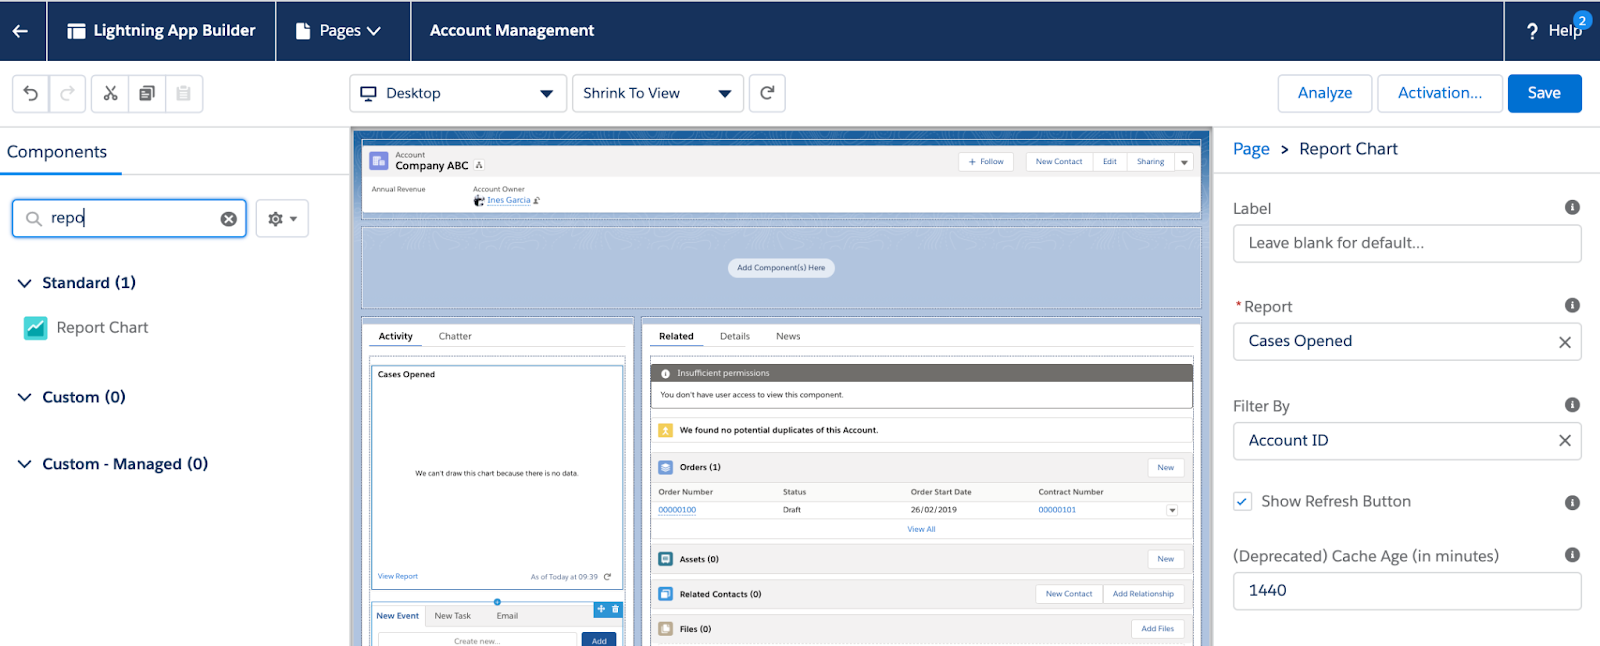Click info icon next to Filter By
Screen dimensions: 1600x646
(1572, 405)
